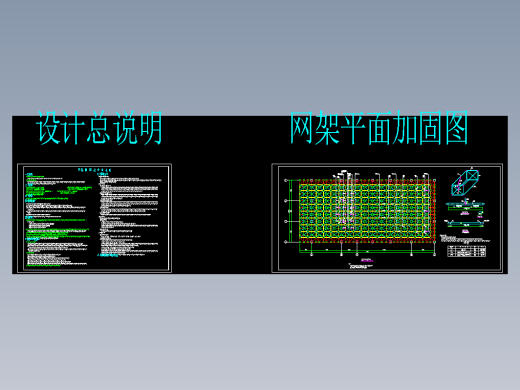Click the 网架平面加固图 title text
520x390 pixels.
(x=379, y=128)
